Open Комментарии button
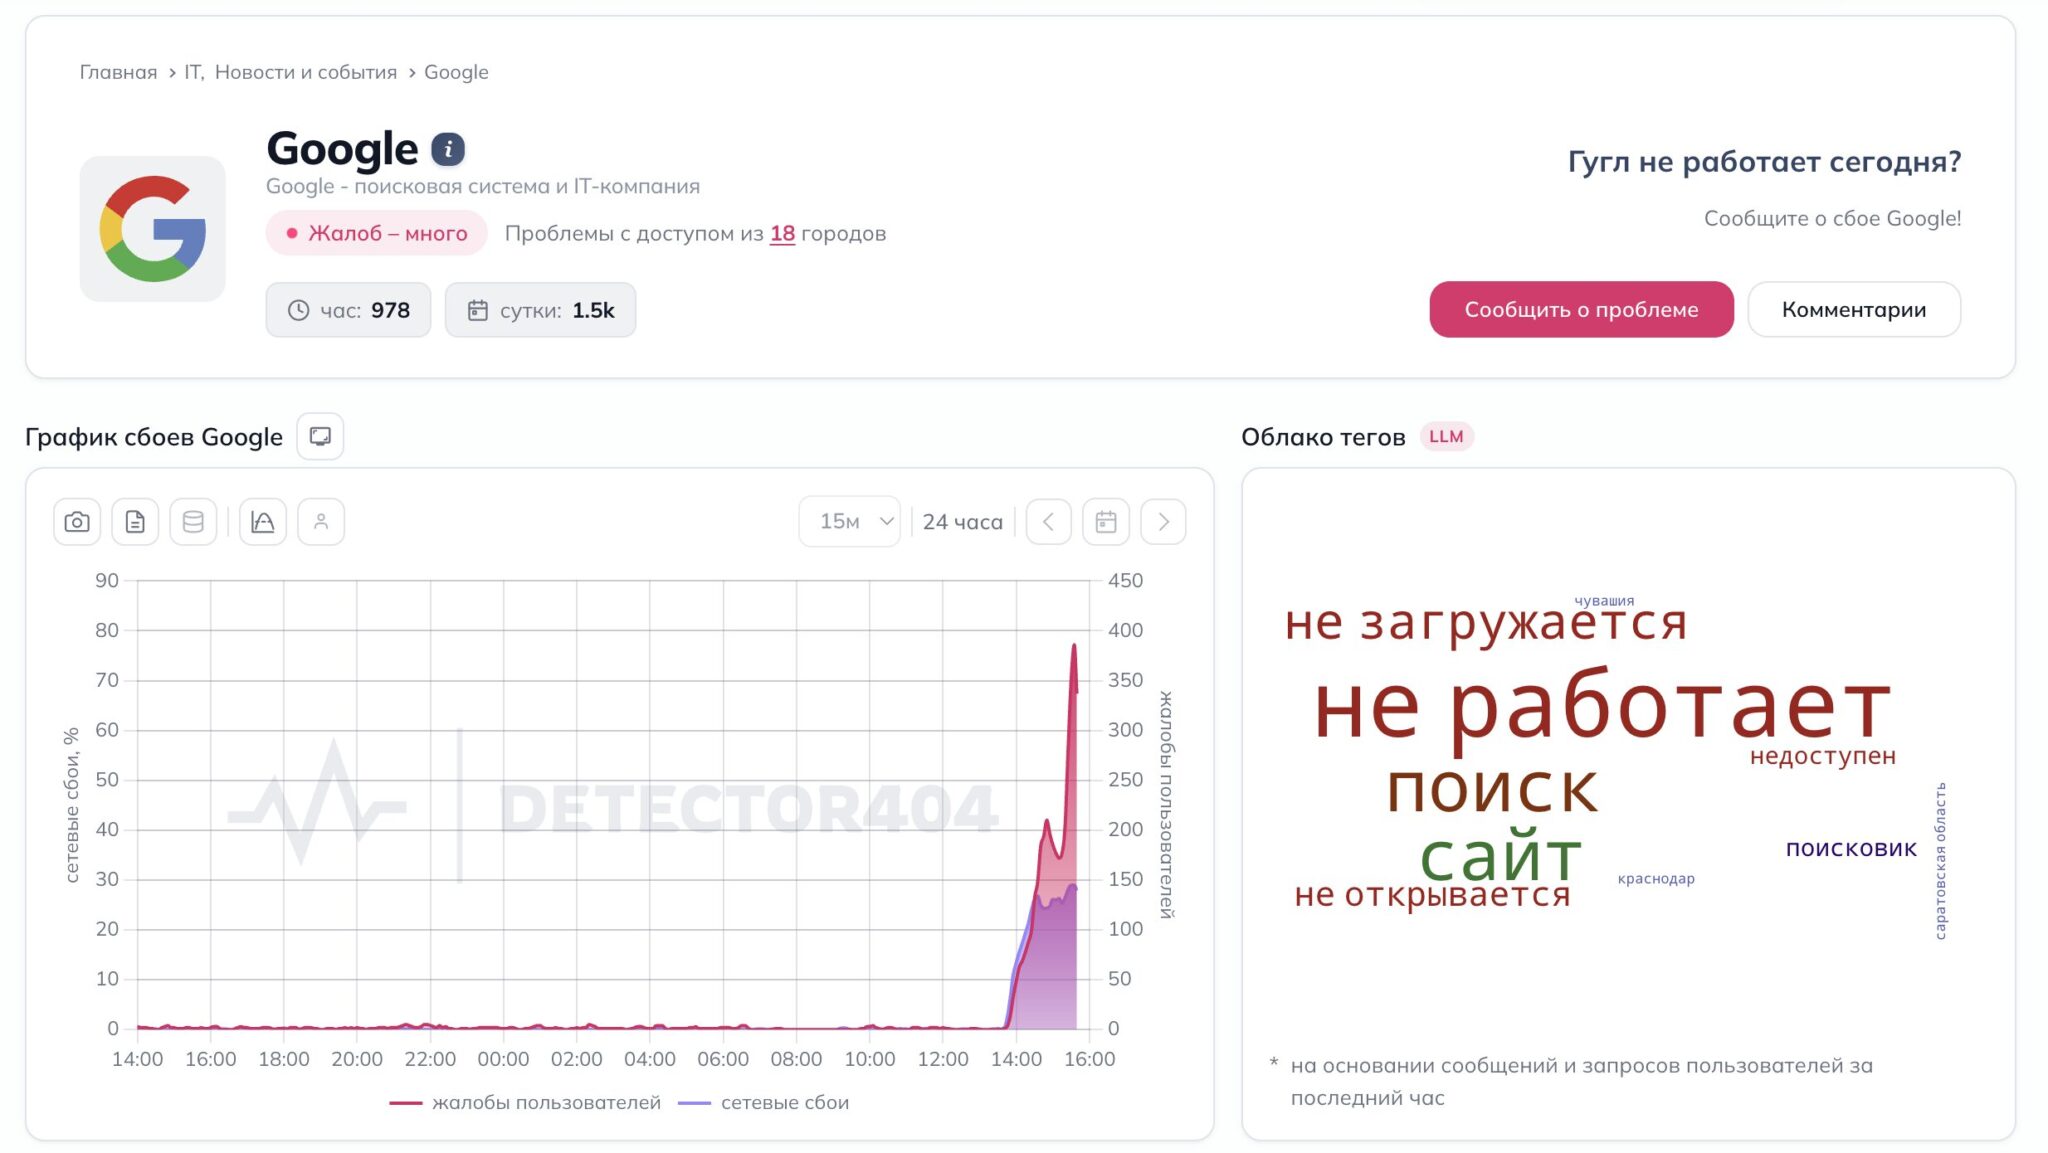This screenshot has height=1153, width=2048. pyautogui.click(x=1854, y=310)
